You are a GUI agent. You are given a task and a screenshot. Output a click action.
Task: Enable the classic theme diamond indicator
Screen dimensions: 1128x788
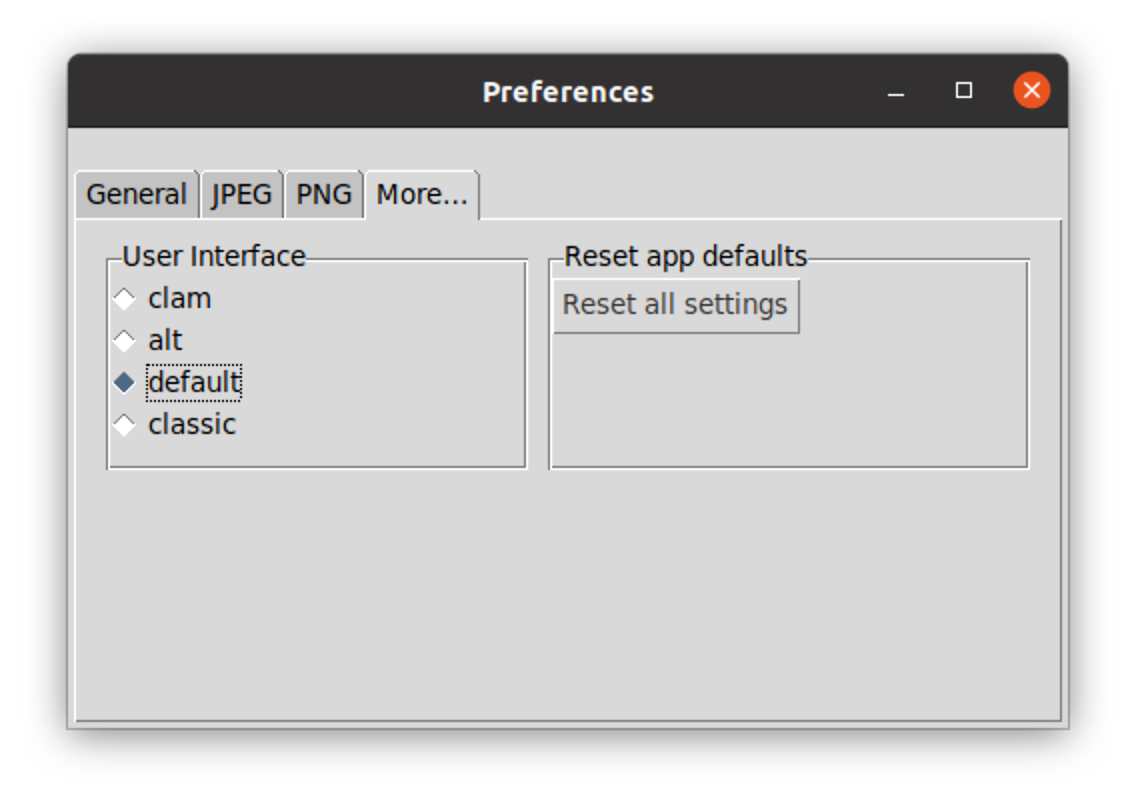[x=124, y=424]
